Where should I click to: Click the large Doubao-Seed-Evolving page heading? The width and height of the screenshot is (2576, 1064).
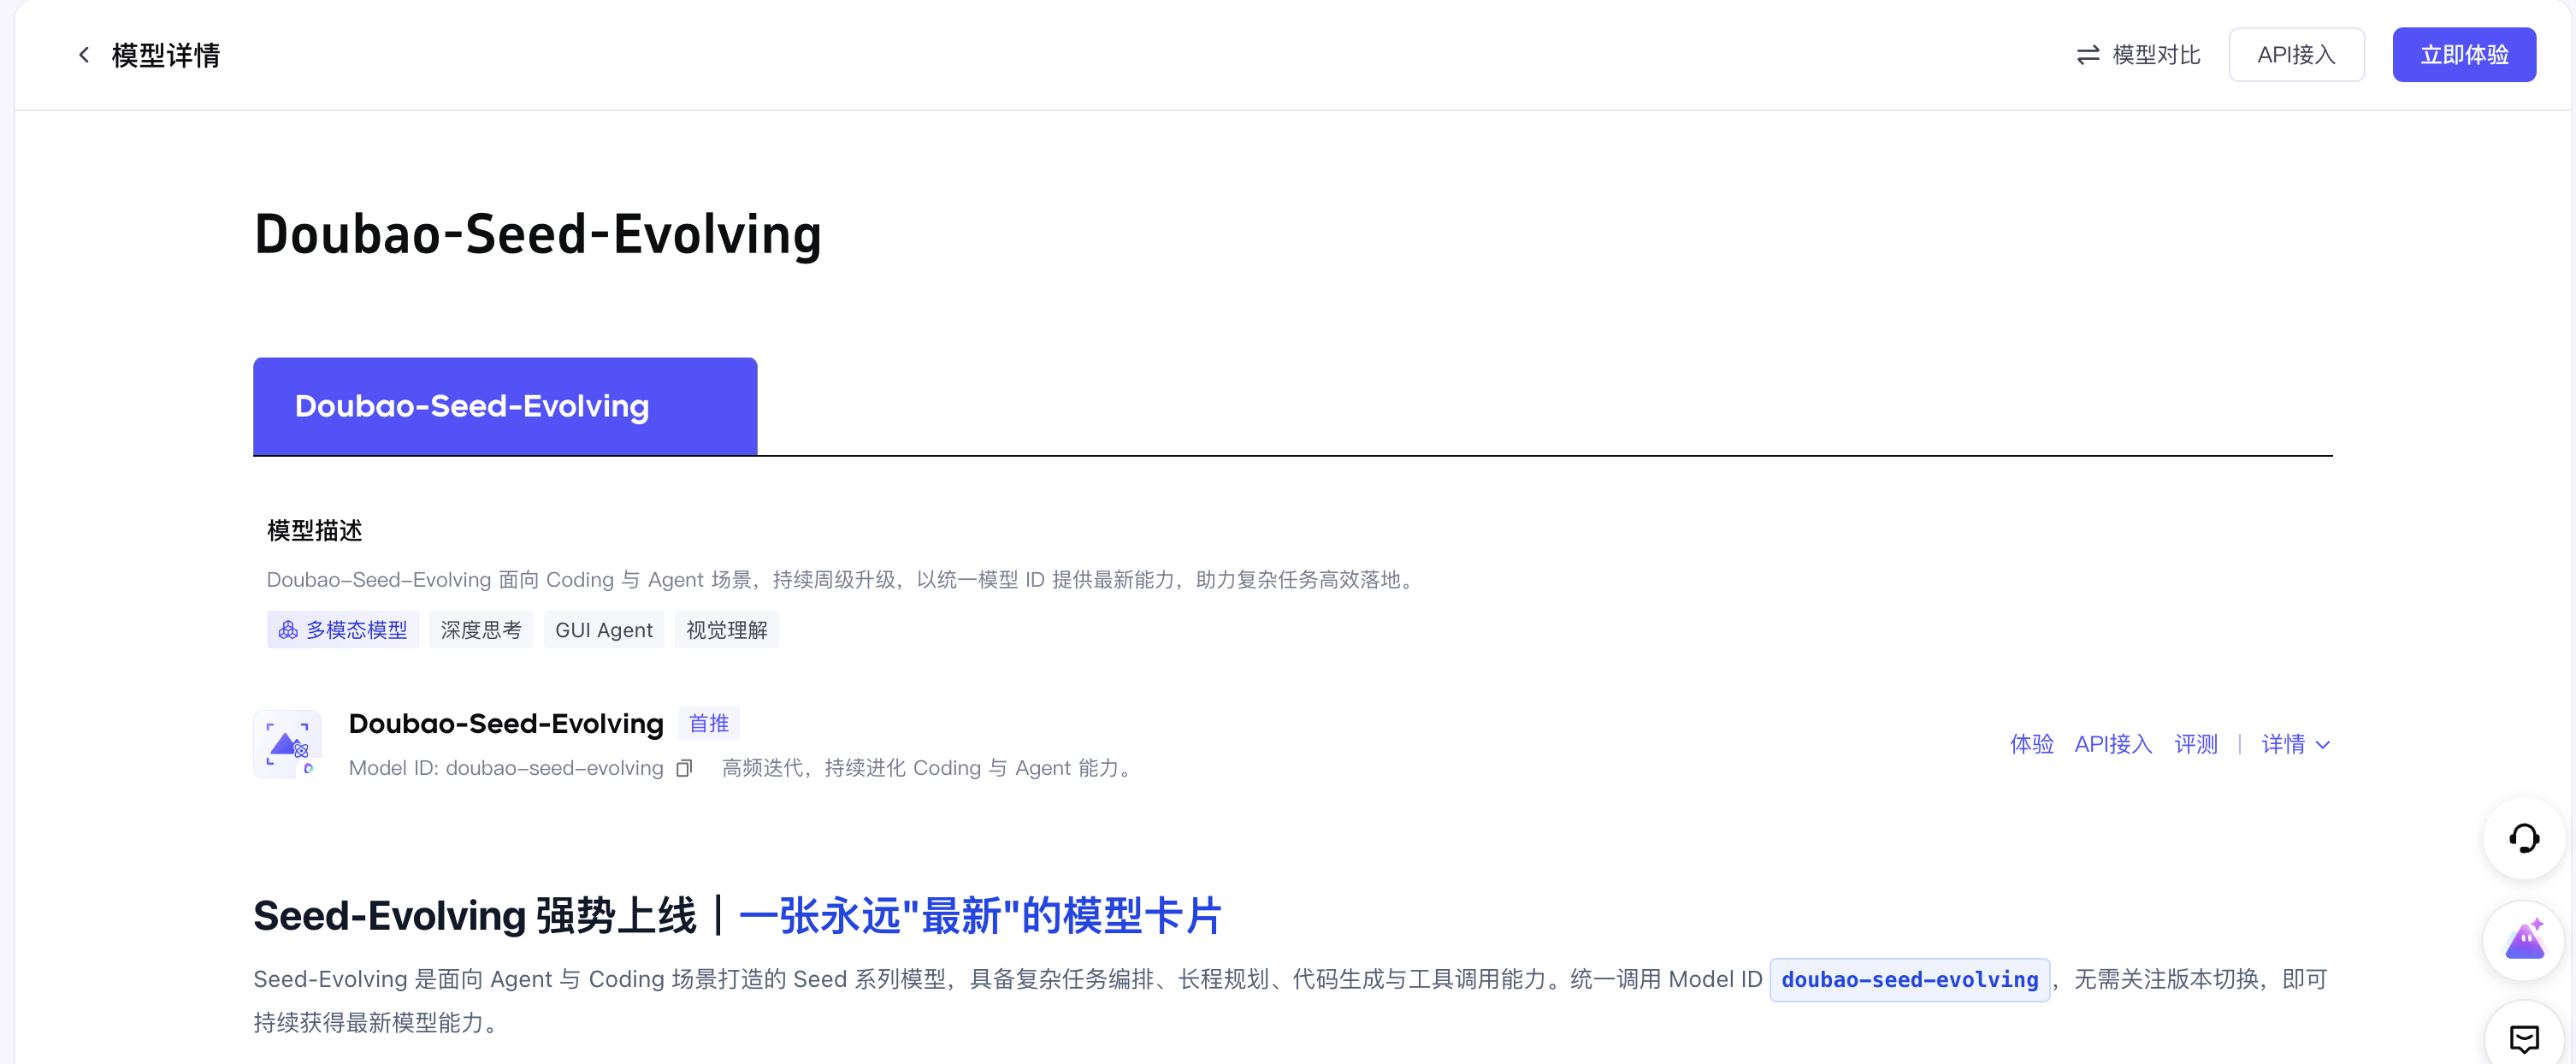click(x=537, y=235)
